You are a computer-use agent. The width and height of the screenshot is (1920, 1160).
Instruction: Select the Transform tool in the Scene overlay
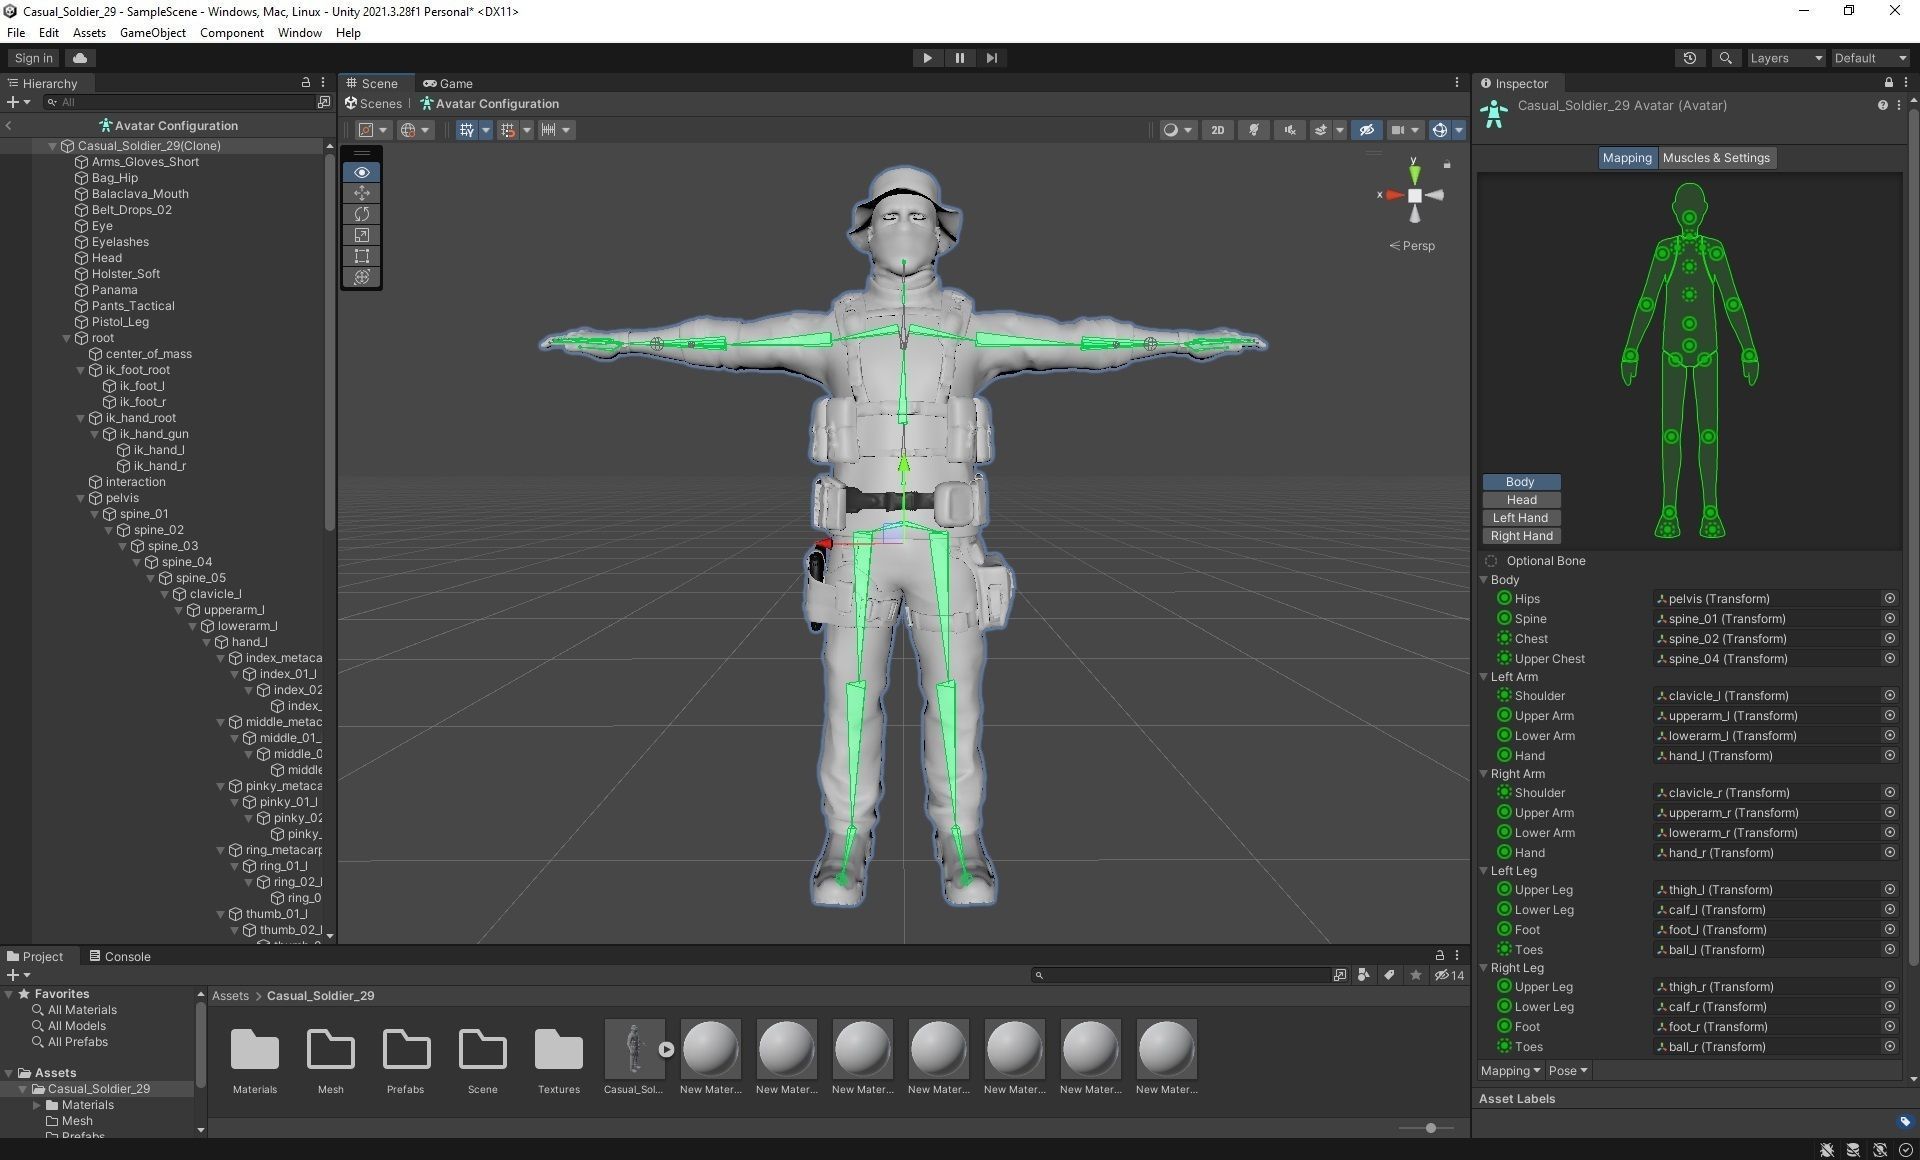[362, 277]
